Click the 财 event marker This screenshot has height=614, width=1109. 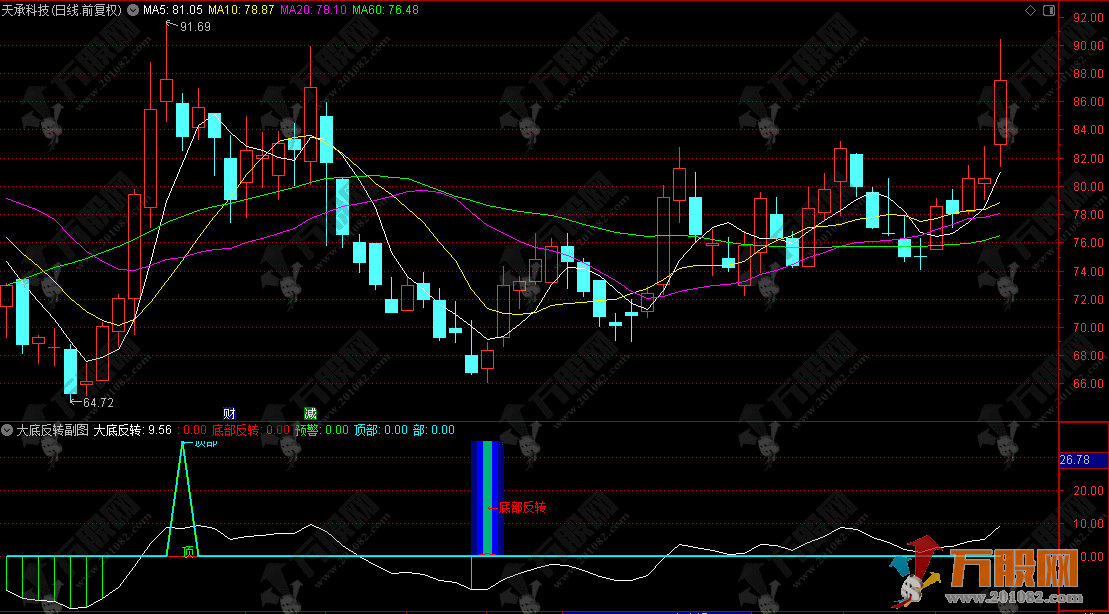(x=229, y=413)
